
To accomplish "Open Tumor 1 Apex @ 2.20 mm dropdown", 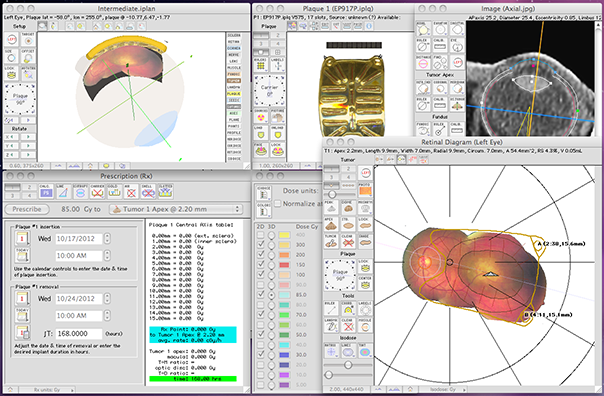I will click(176, 209).
